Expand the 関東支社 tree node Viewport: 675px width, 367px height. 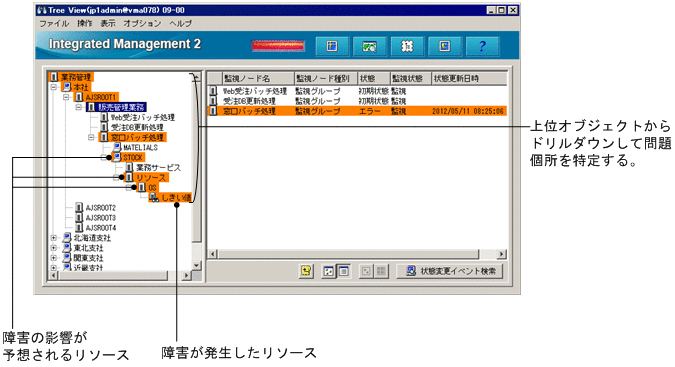coord(54,258)
